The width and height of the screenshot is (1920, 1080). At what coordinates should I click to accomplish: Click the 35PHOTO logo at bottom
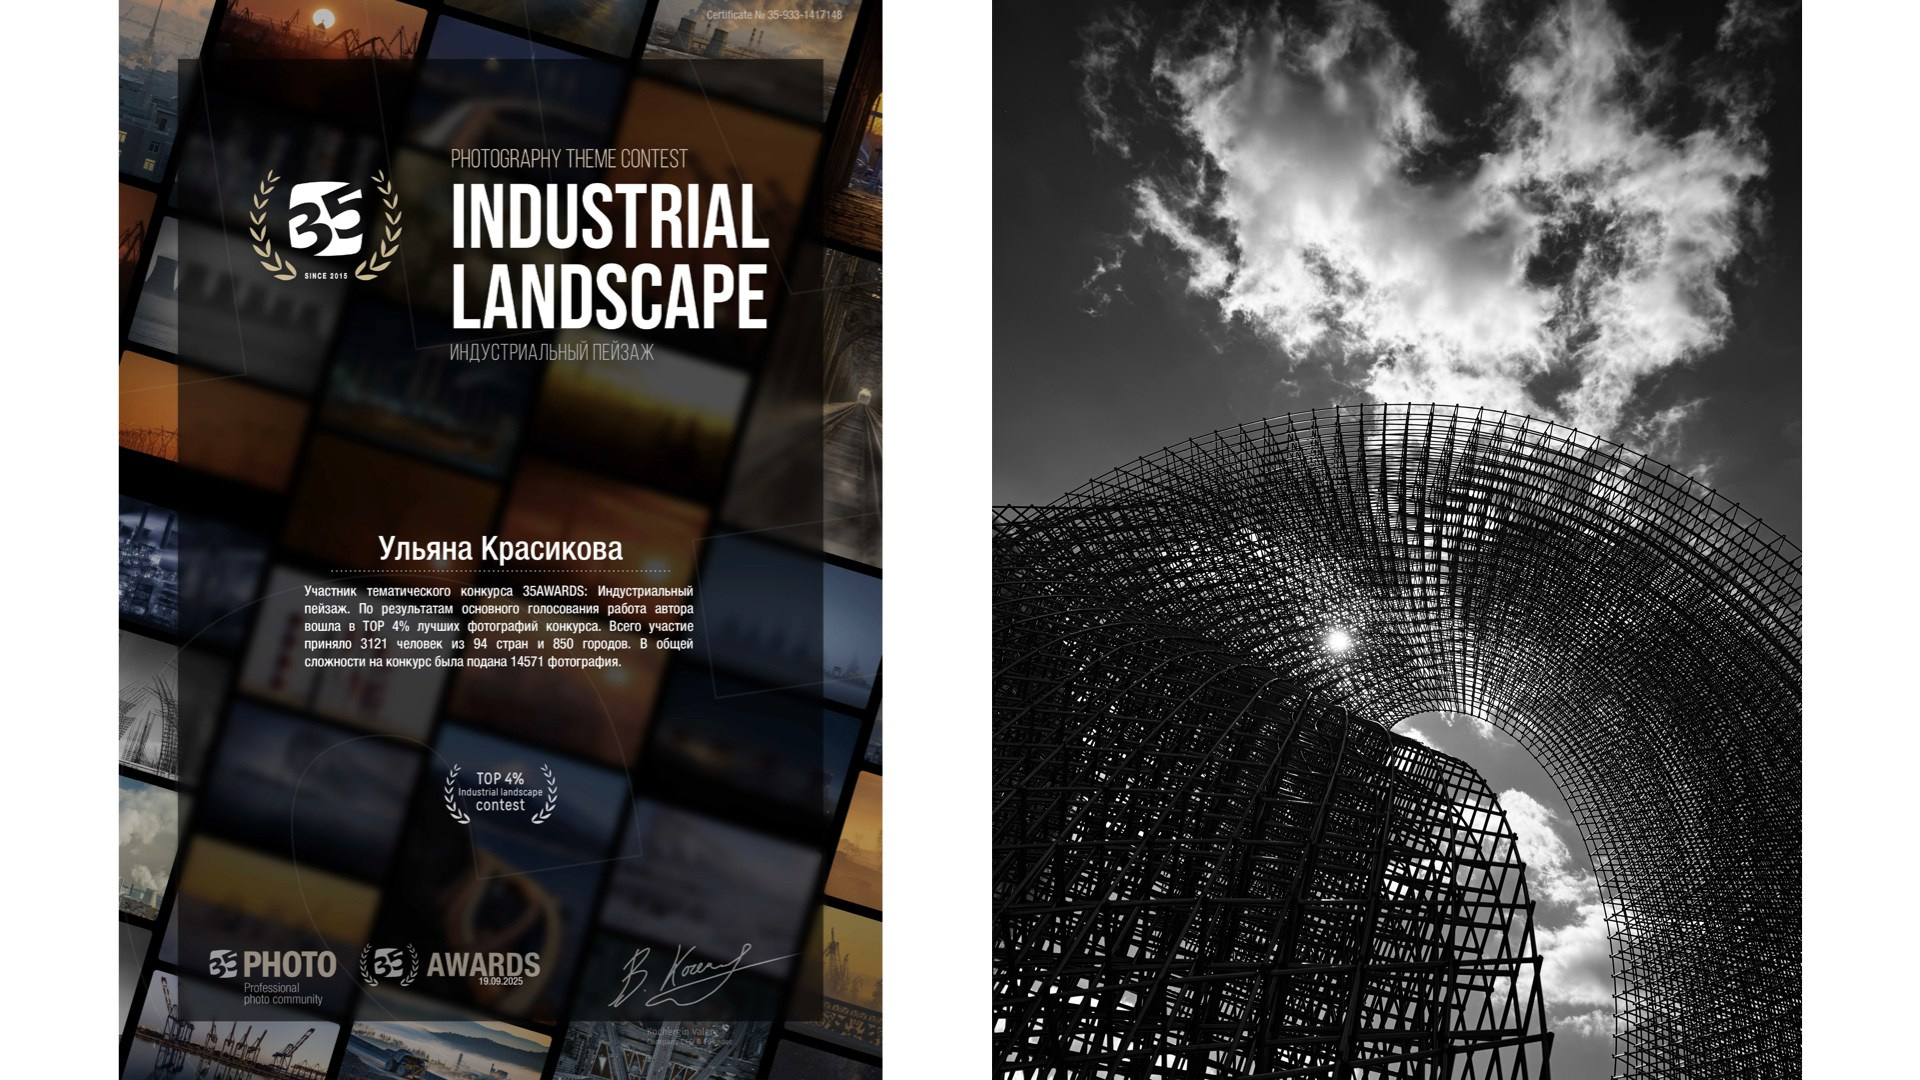tap(273, 965)
